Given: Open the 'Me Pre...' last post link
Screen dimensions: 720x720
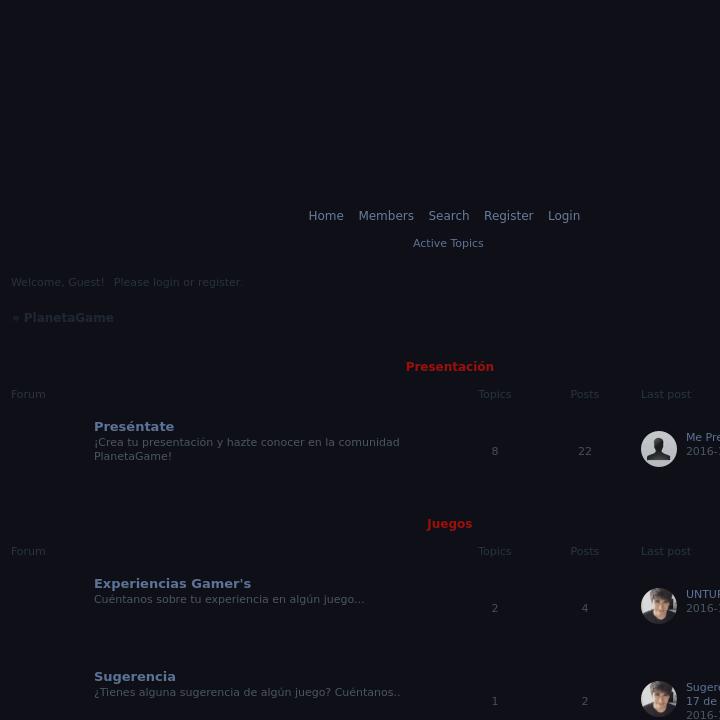Looking at the screenshot, I should click(x=703, y=437).
